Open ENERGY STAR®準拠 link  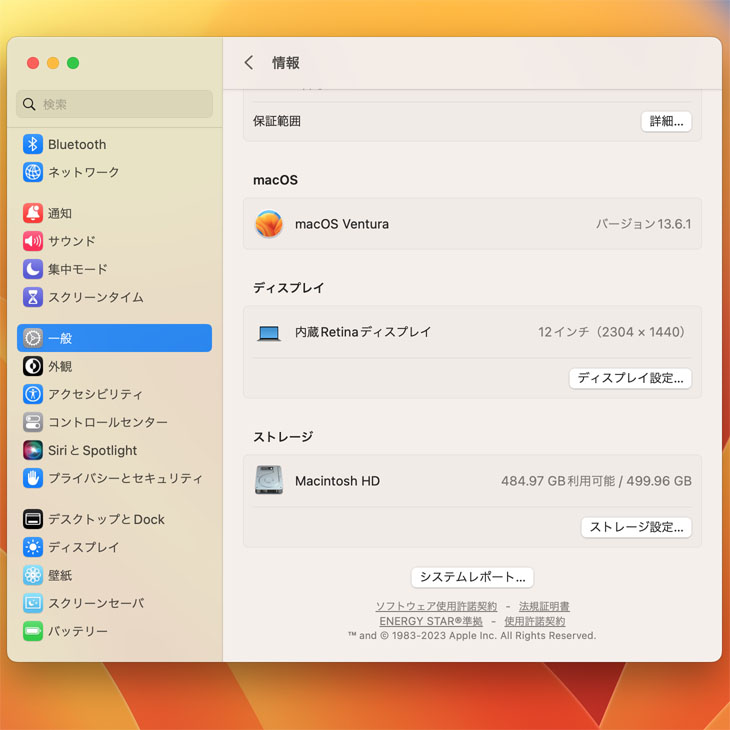[x=431, y=622]
